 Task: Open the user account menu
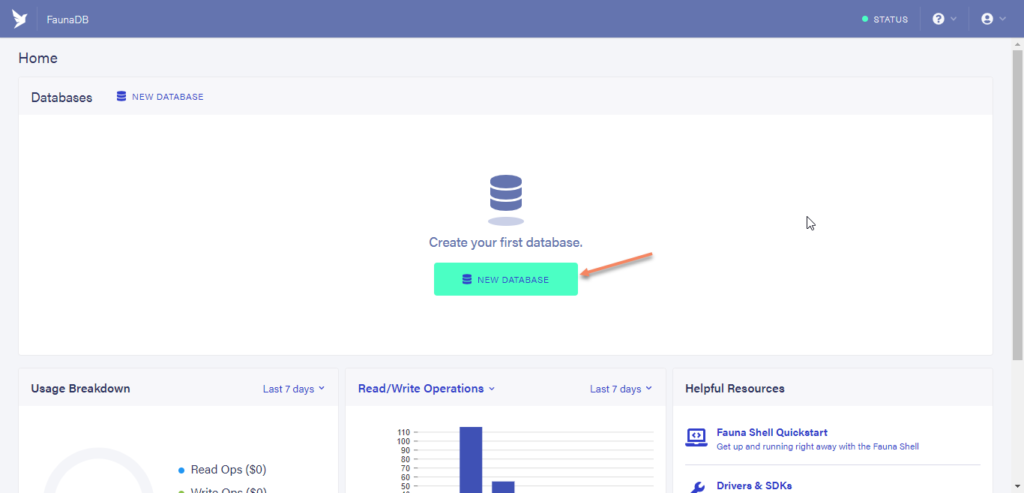tap(993, 19)
